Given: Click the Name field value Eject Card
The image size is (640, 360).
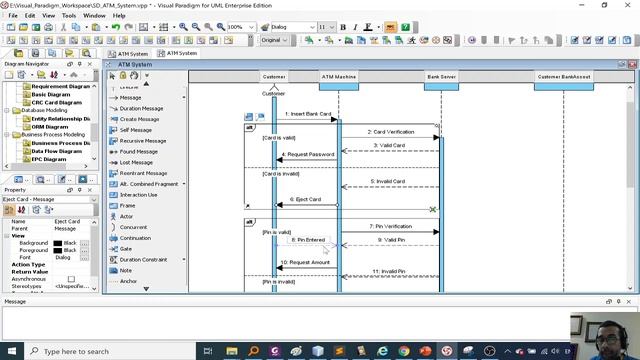Looking at the screenshot, I should pyautogui.click(x=67, y=221).
